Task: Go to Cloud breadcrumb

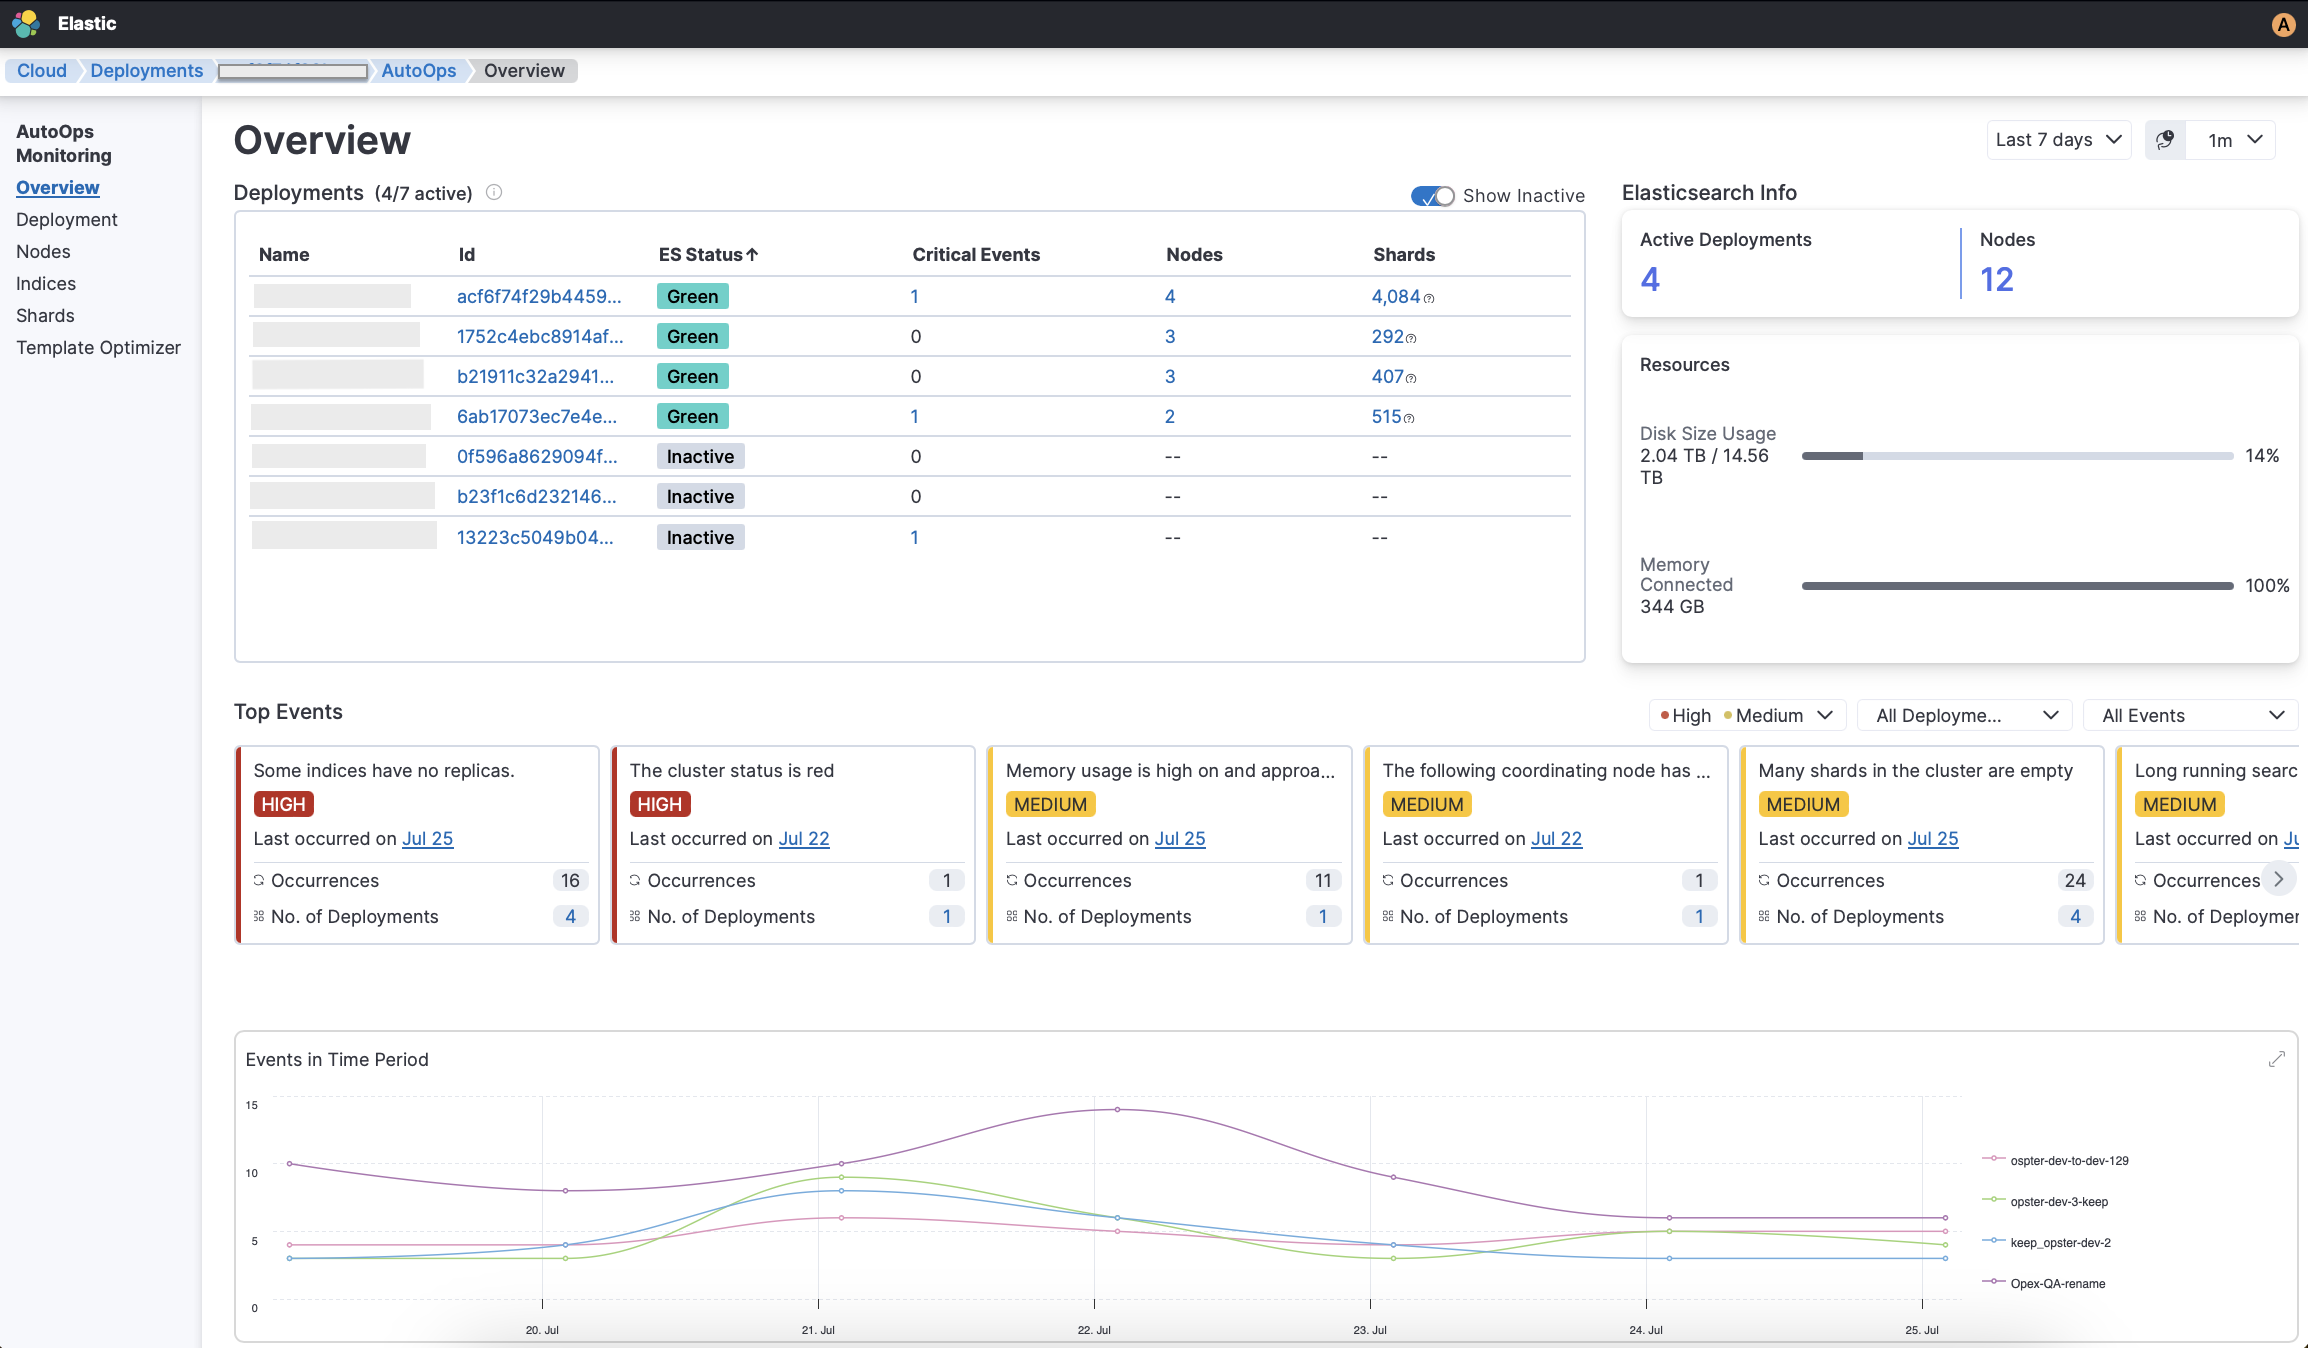Action: [x=42, y=70]
